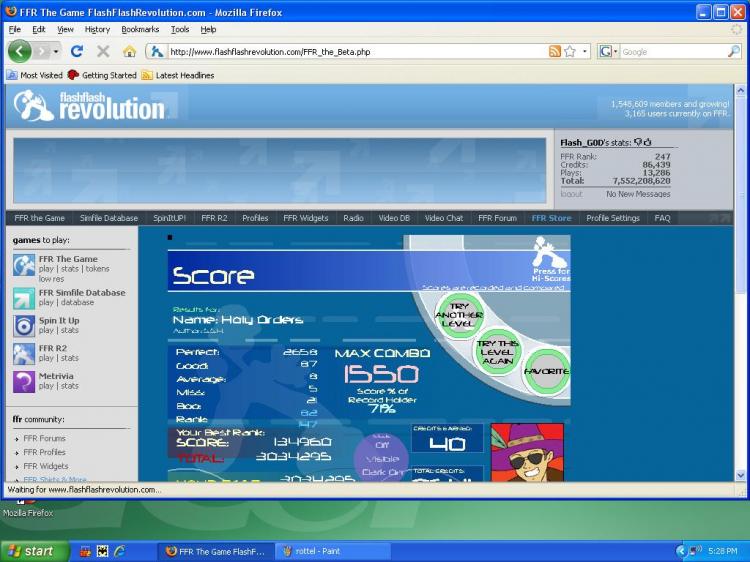This screenshot has height=562, width=750.
Task: Click the FFR Simfile Database sidebar icon
Action: (x=24, y=298)
